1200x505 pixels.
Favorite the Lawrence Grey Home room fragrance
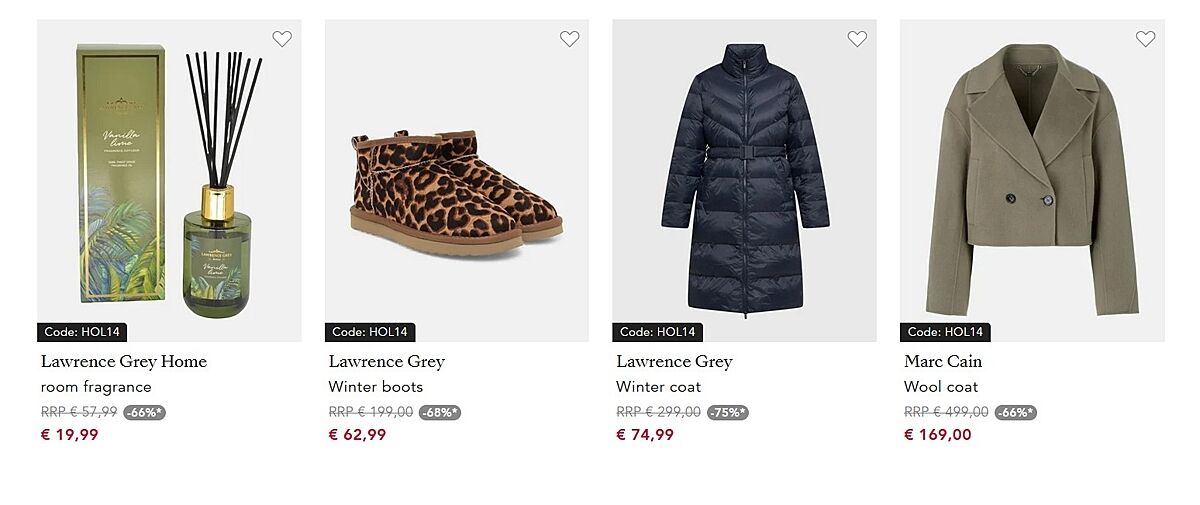[x=282, y=39]
